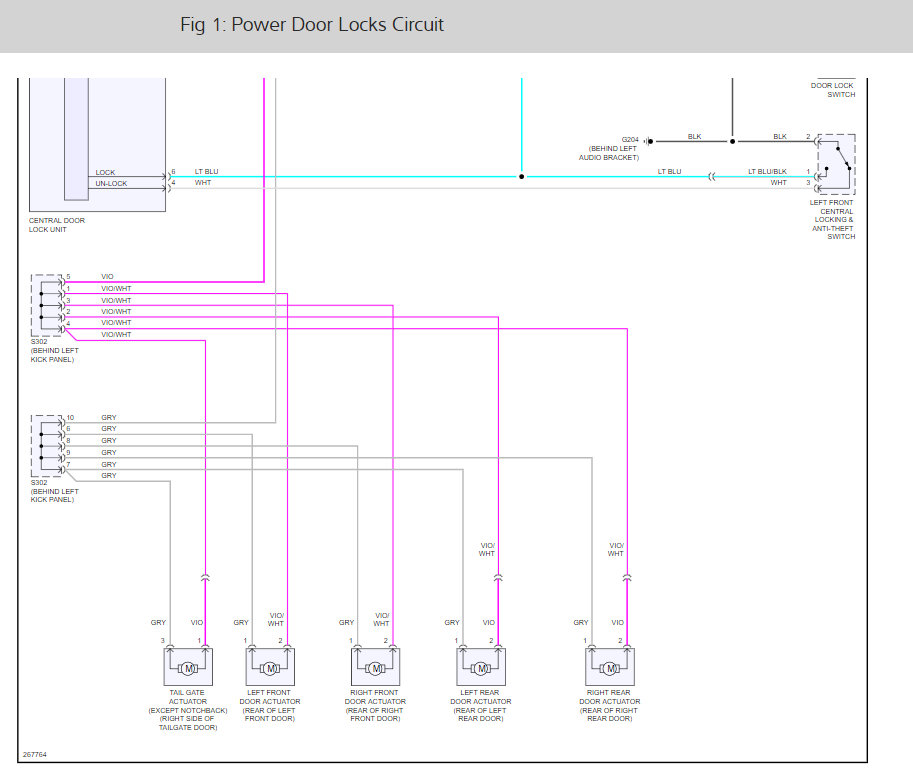Click the 'BLK' label next to switch pin 2

[780, 136]
